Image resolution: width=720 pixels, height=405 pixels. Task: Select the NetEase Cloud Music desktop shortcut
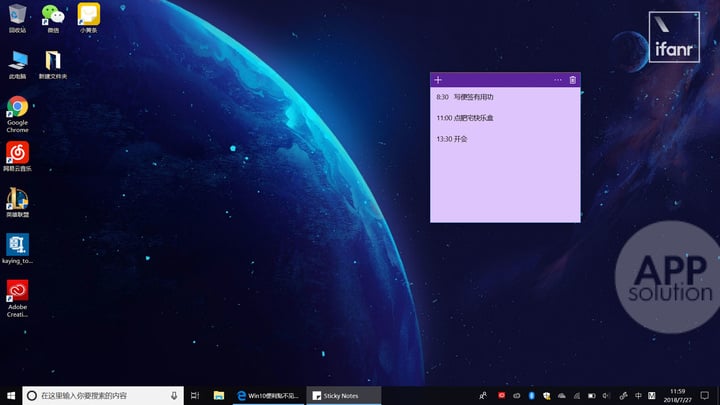coord(17,157)
